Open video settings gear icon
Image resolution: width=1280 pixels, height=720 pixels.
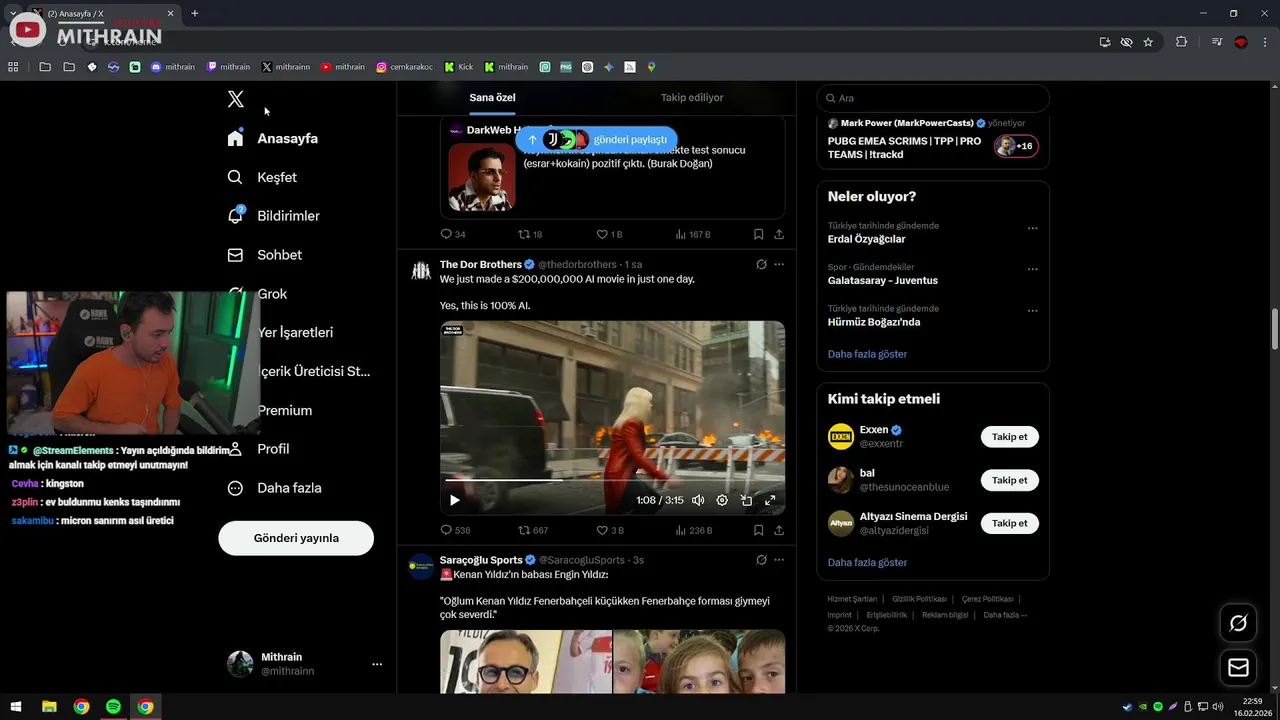722,500
